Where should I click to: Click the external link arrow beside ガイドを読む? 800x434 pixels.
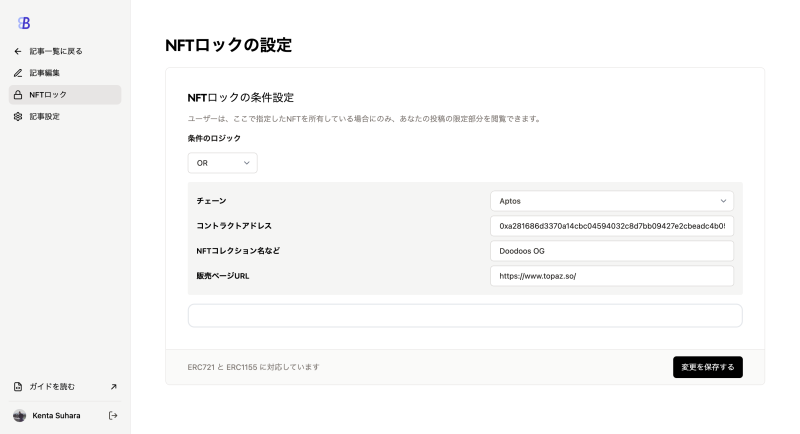pyautogui.click(x=113, y=387)
